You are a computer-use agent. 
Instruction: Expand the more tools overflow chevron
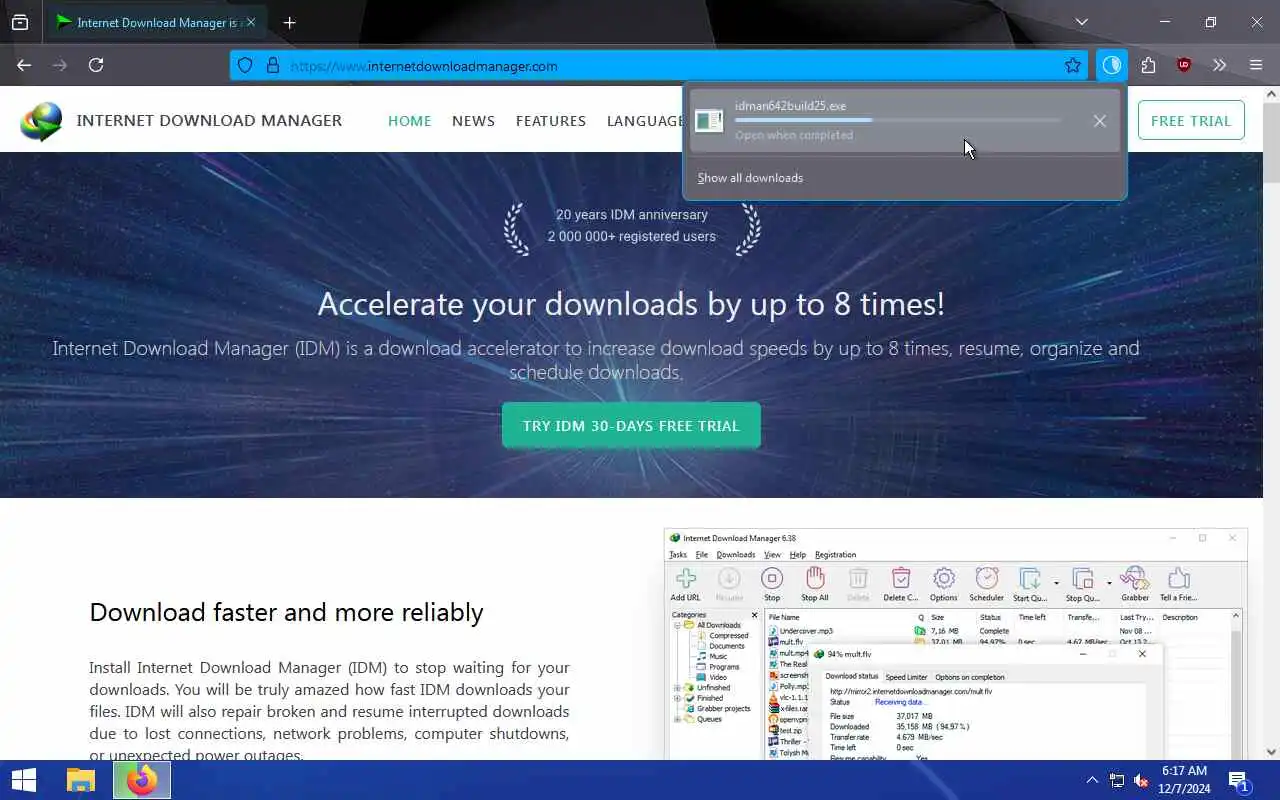(1219, 65)
